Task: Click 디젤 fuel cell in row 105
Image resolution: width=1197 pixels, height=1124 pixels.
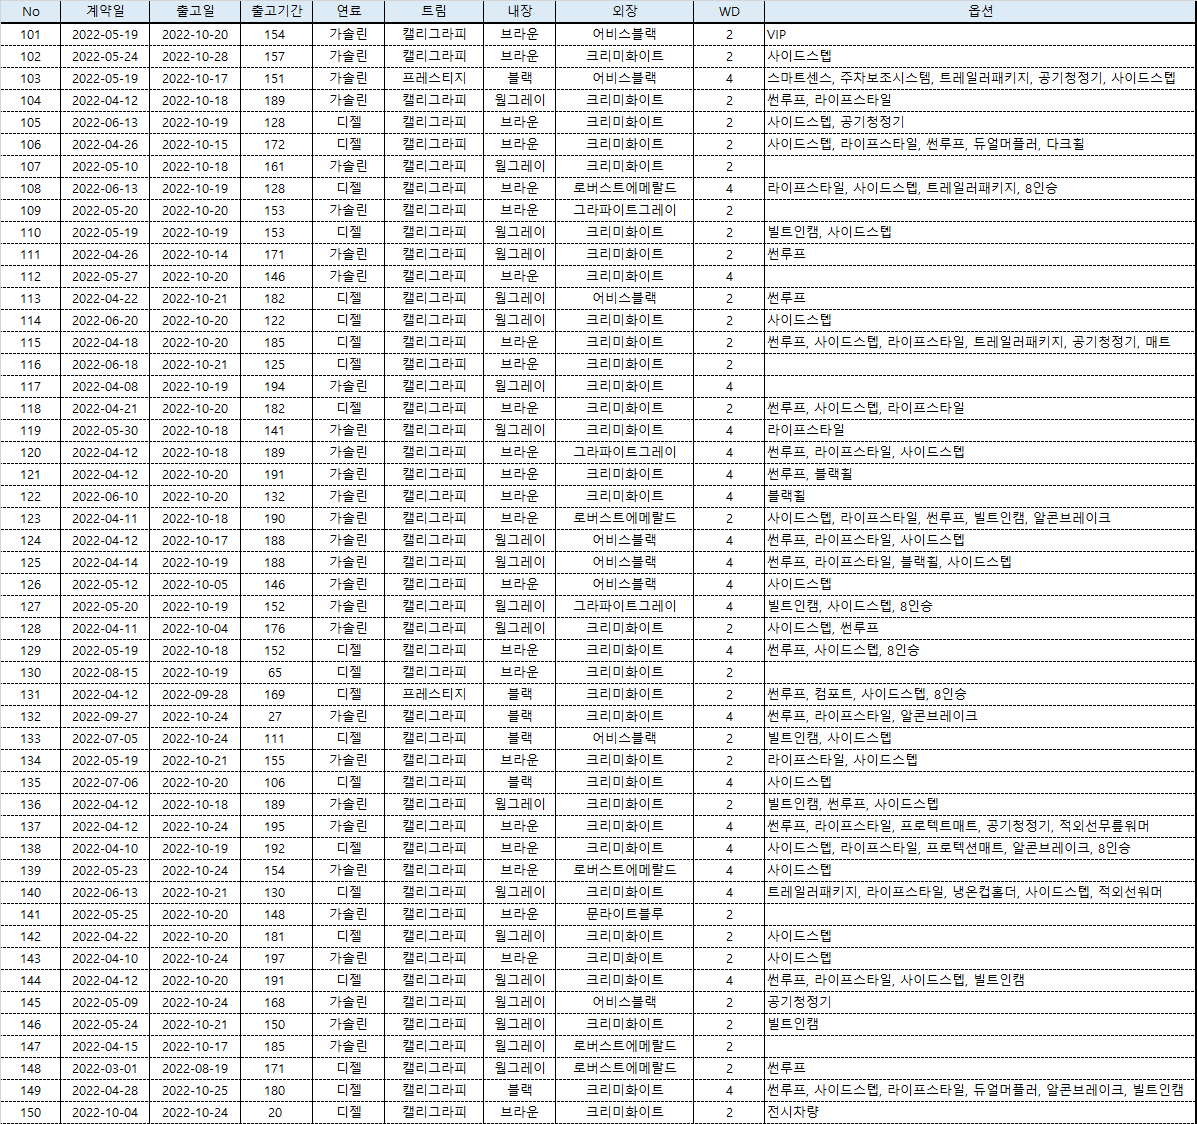Action: 348,123
